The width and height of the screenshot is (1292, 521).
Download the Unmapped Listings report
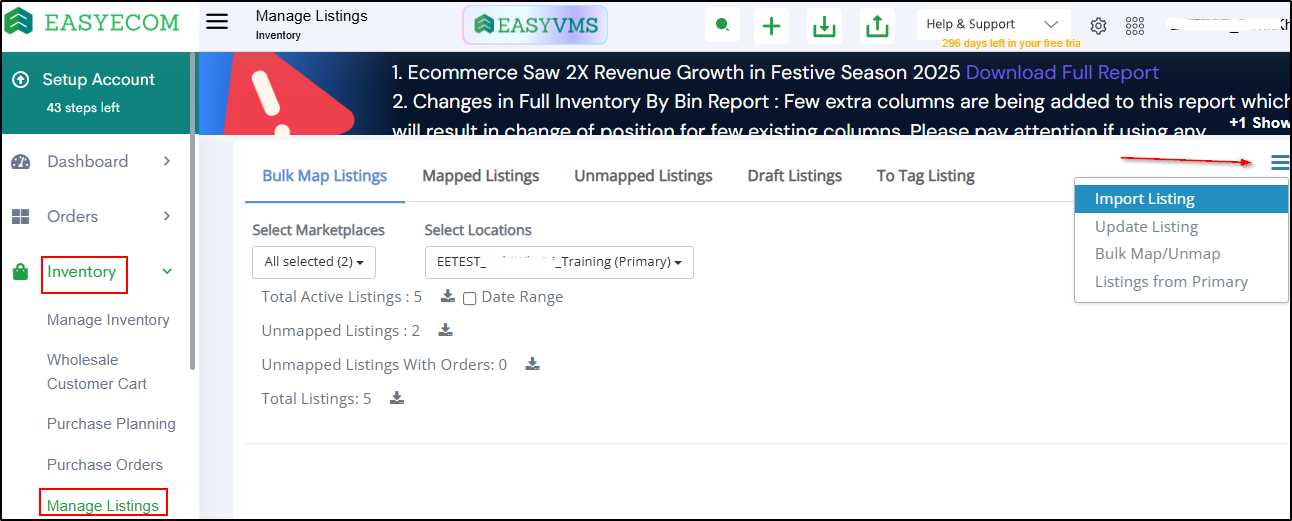pos(445,331)
